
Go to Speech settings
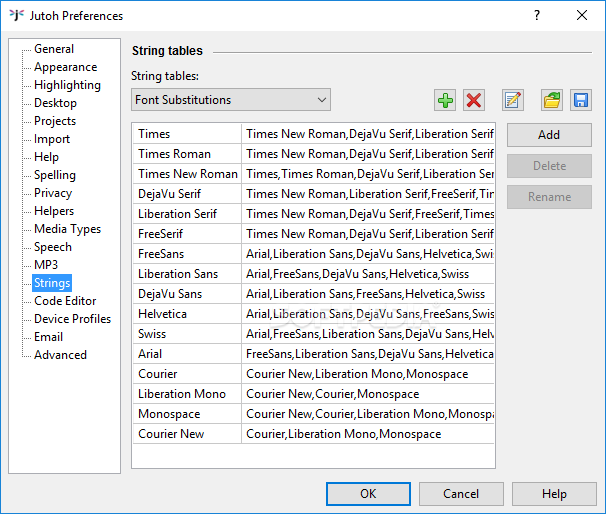click(53, 247)
